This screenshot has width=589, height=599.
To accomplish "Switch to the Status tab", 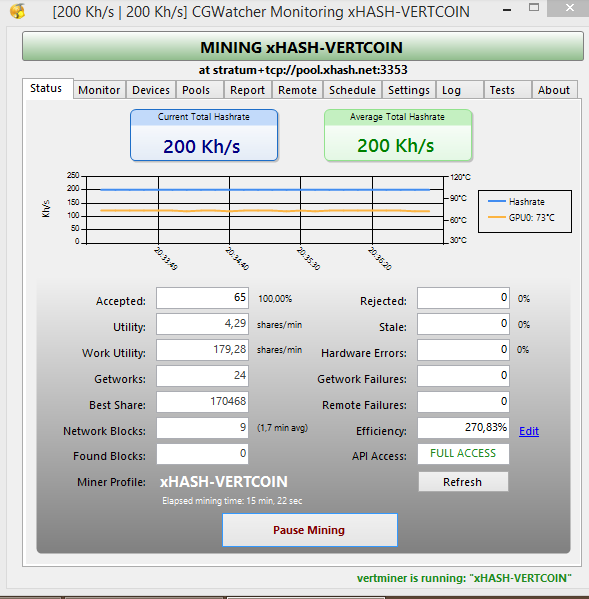I will pos(47,88).
